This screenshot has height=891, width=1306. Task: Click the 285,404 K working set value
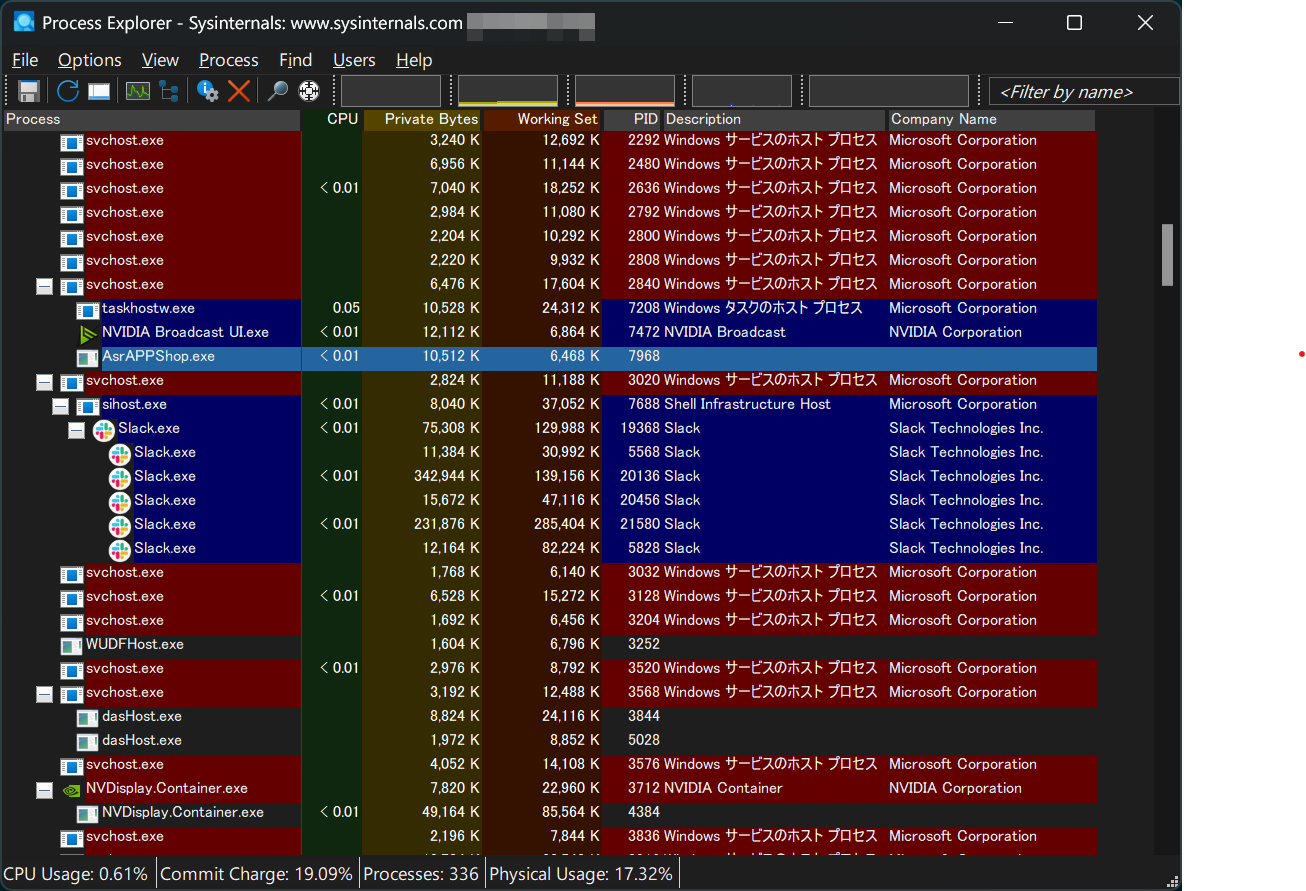567,525
